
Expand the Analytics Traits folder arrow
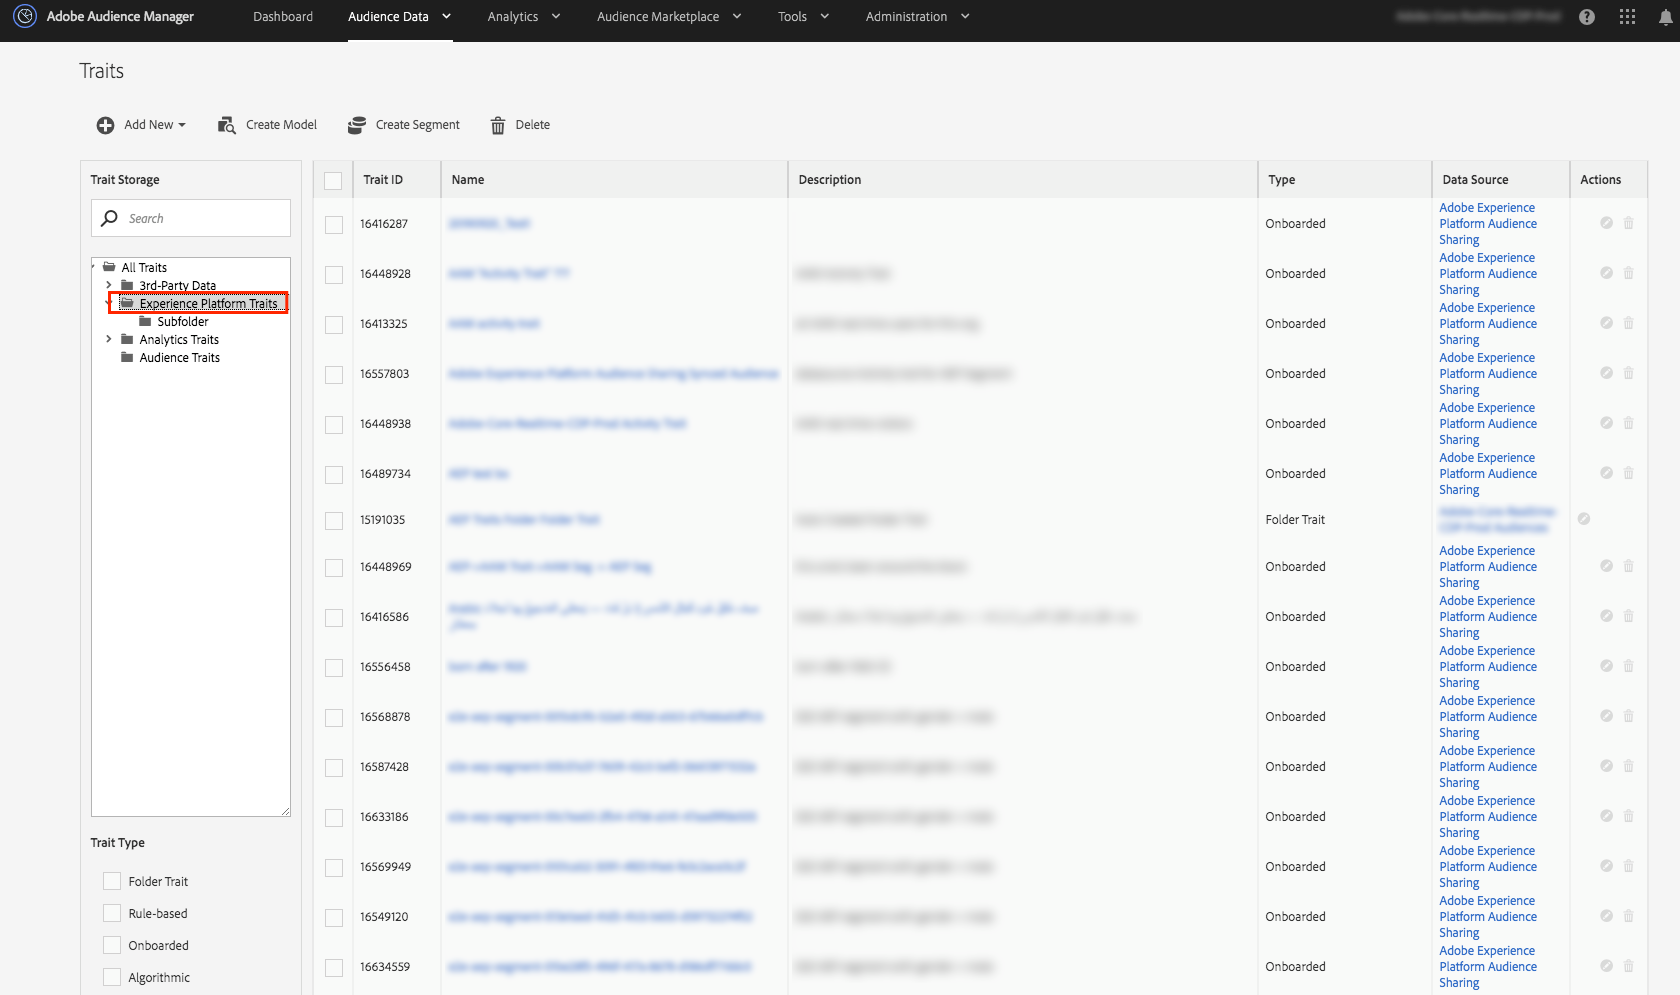109,339
